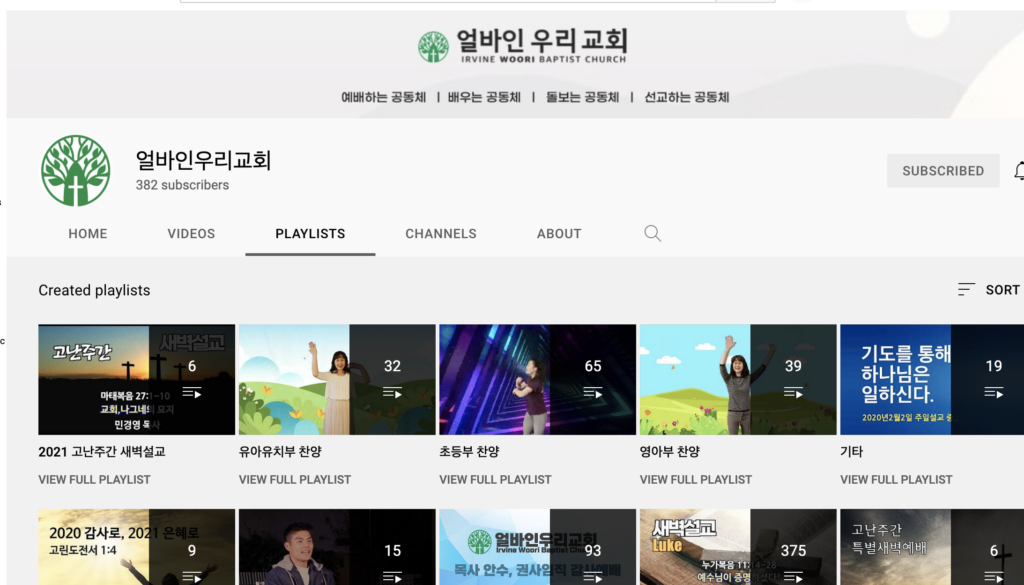The width and height of the screenshot is (1024, 585).
Task: Open the Channels tab
Action: pyautogui.click(x=441, y=234)
